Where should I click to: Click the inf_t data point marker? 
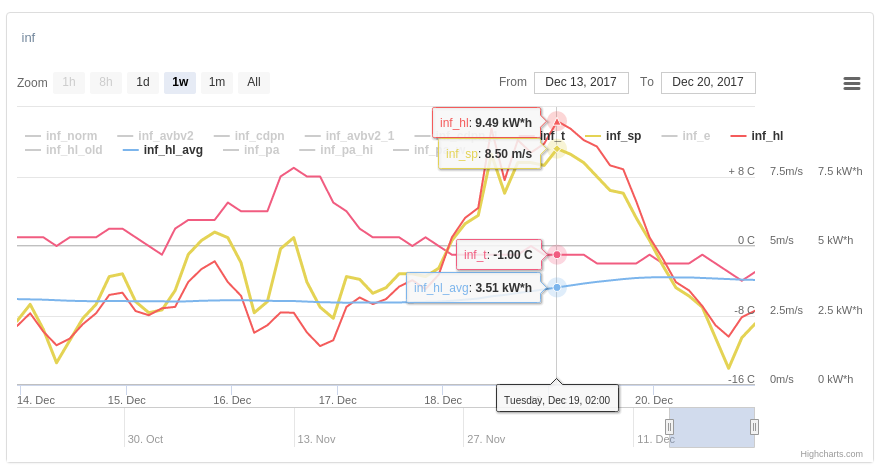(557, 255)
